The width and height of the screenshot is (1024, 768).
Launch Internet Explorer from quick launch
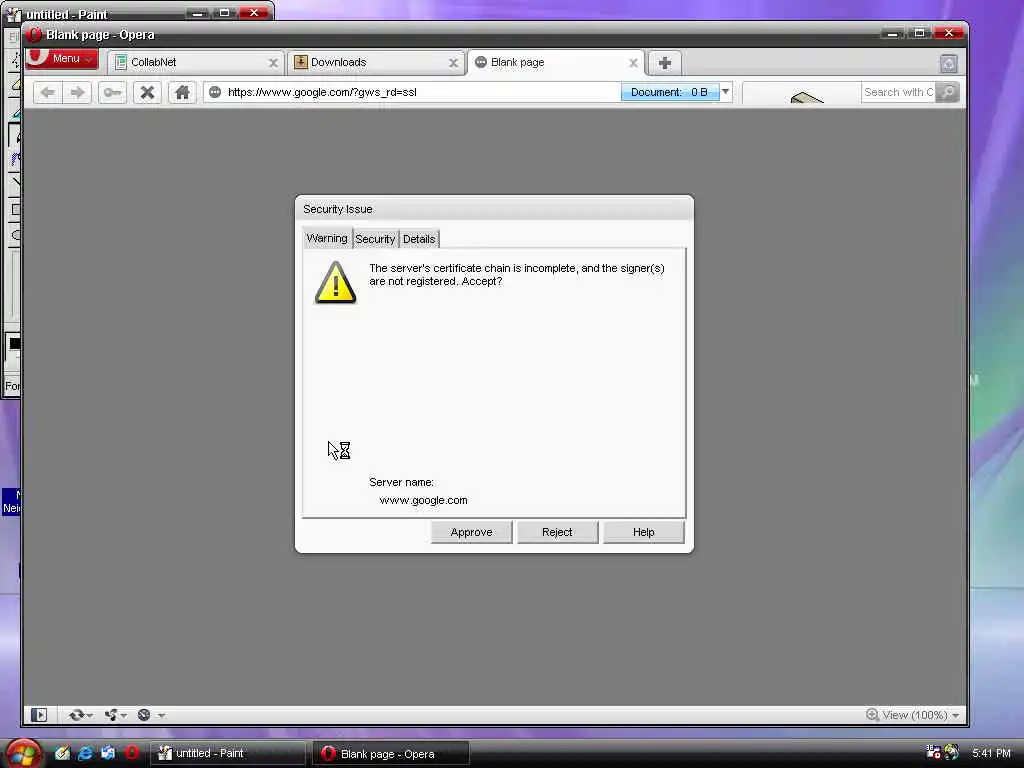click(85, 753)
